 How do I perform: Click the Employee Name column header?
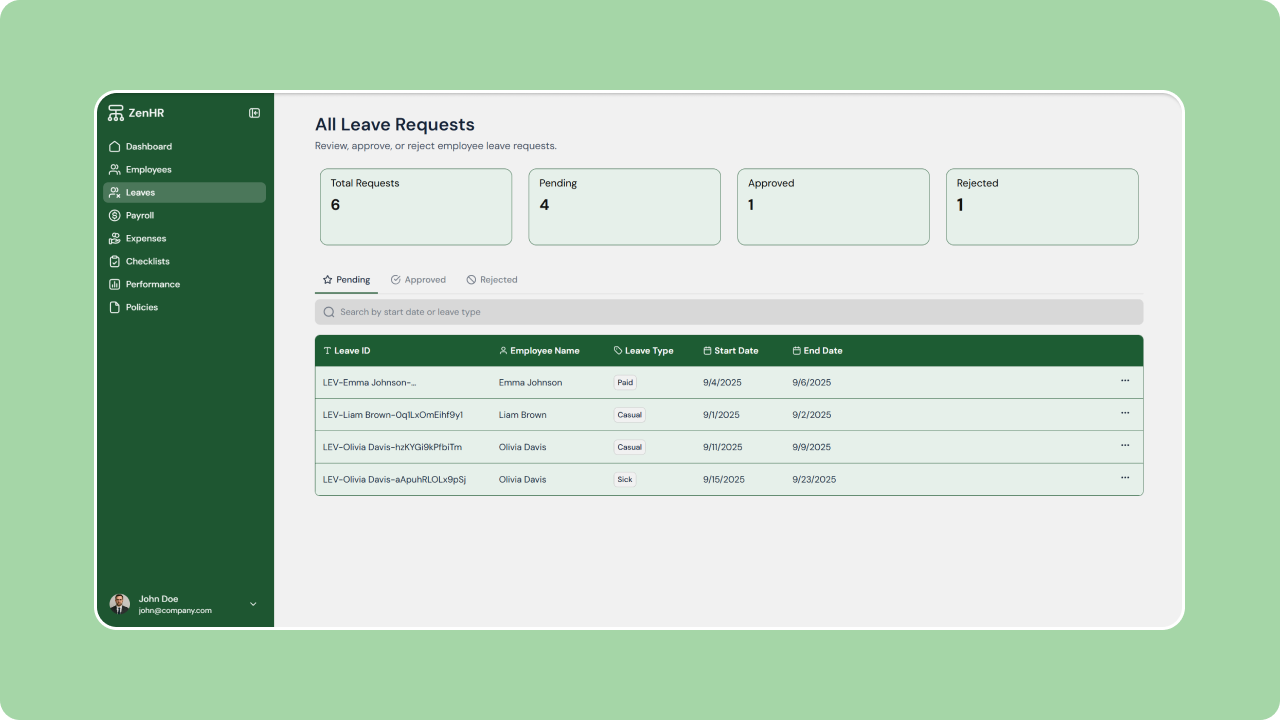pyautogui.click(x=539, y=351)
